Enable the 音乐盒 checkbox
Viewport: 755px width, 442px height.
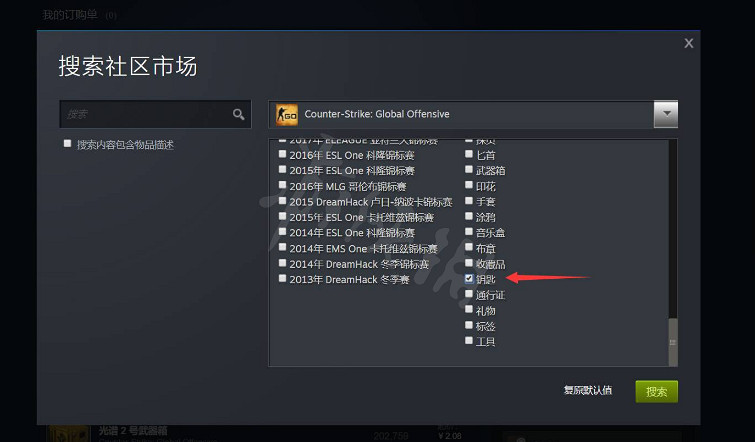point(469,232)
